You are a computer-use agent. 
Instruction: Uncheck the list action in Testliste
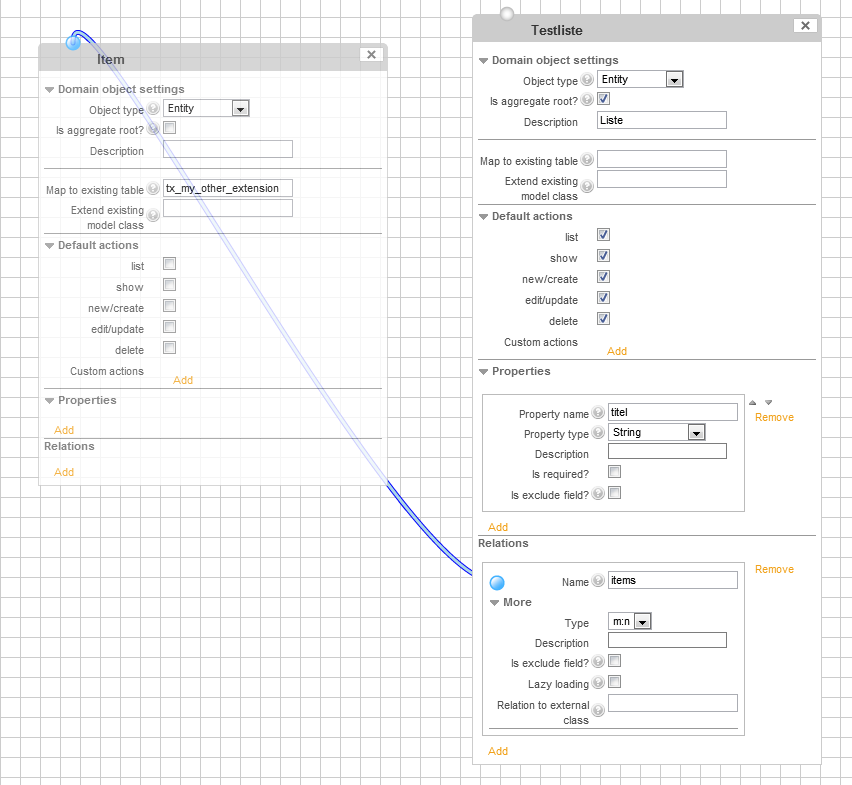[x=603, y=235]
